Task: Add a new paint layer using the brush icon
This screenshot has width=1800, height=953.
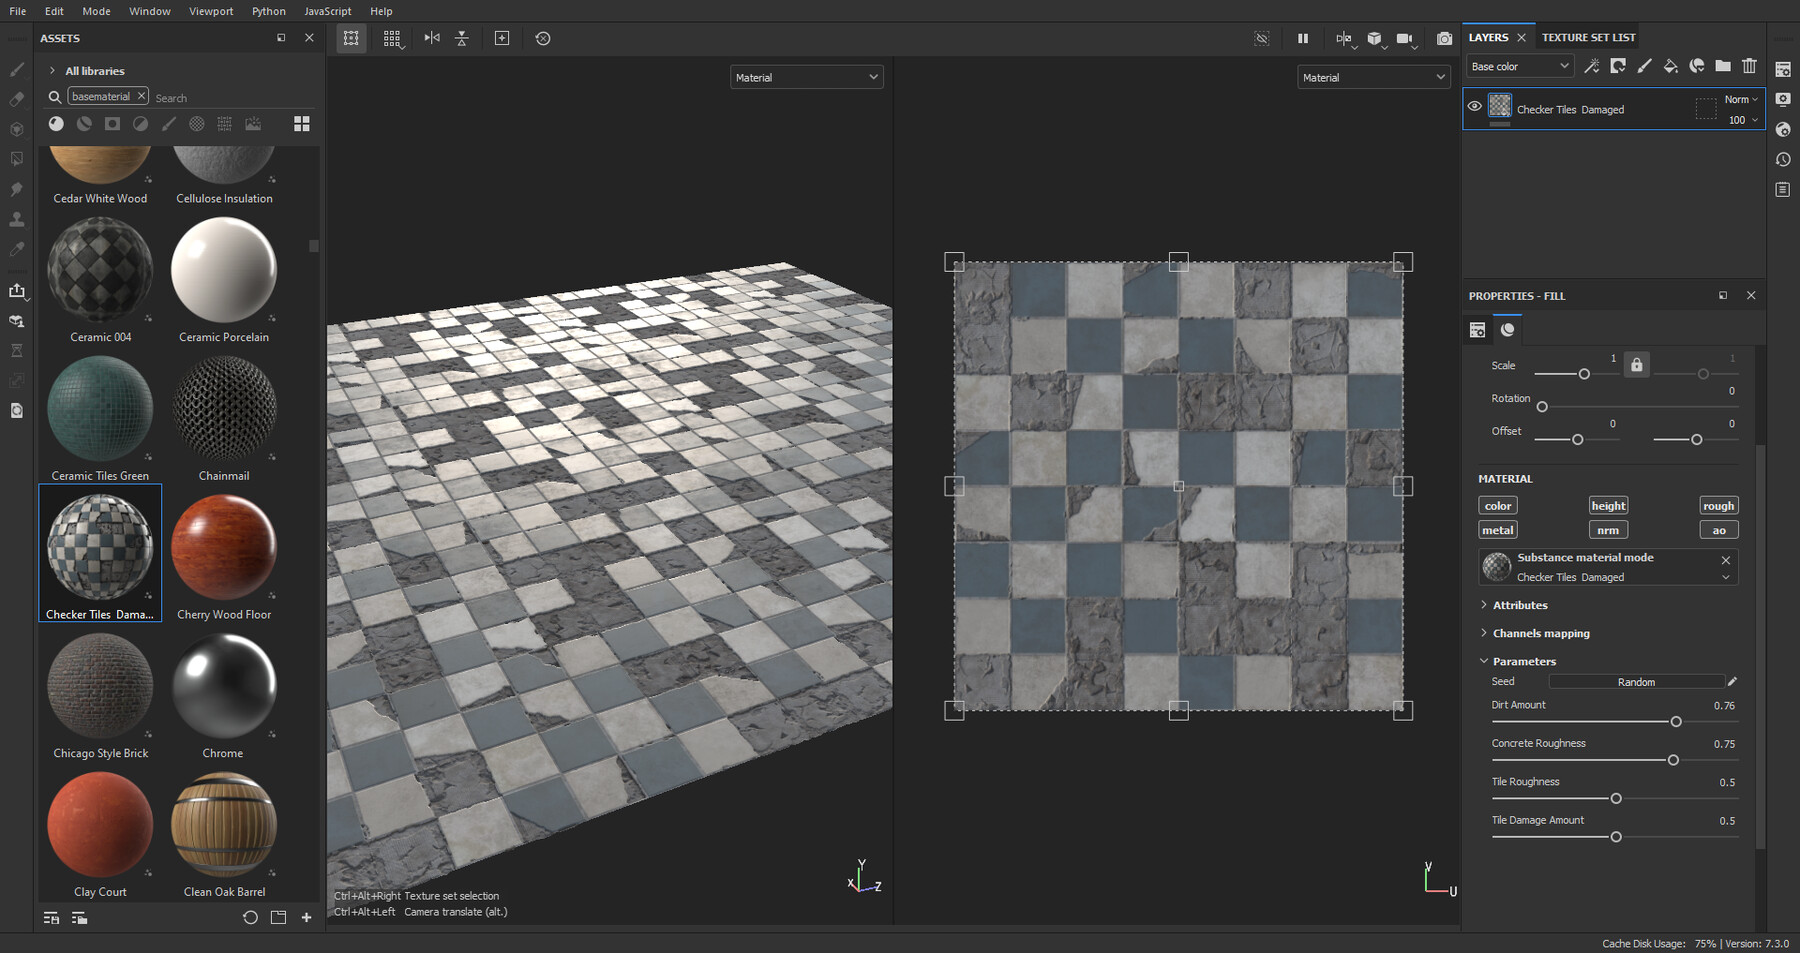Action: (x=1643, y=66)
